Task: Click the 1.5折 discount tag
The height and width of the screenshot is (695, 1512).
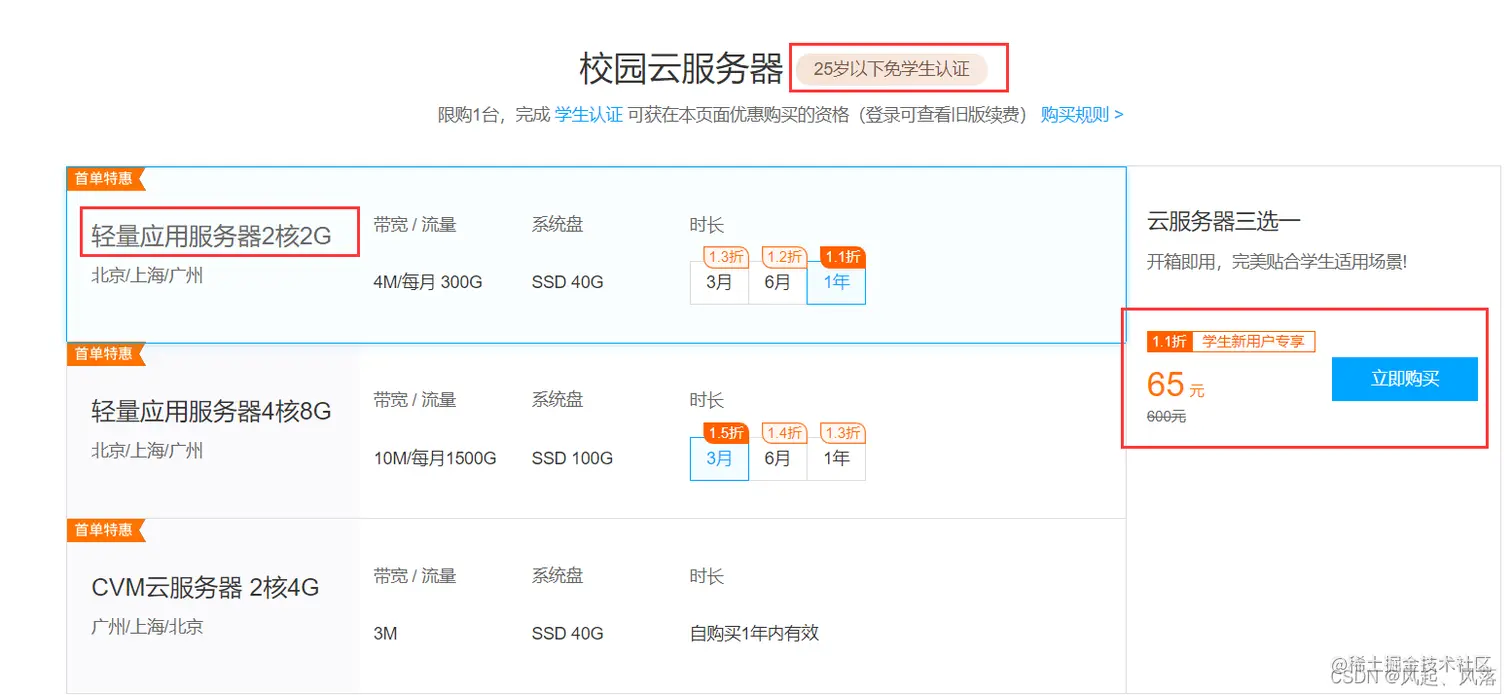Action: point(726,433)
